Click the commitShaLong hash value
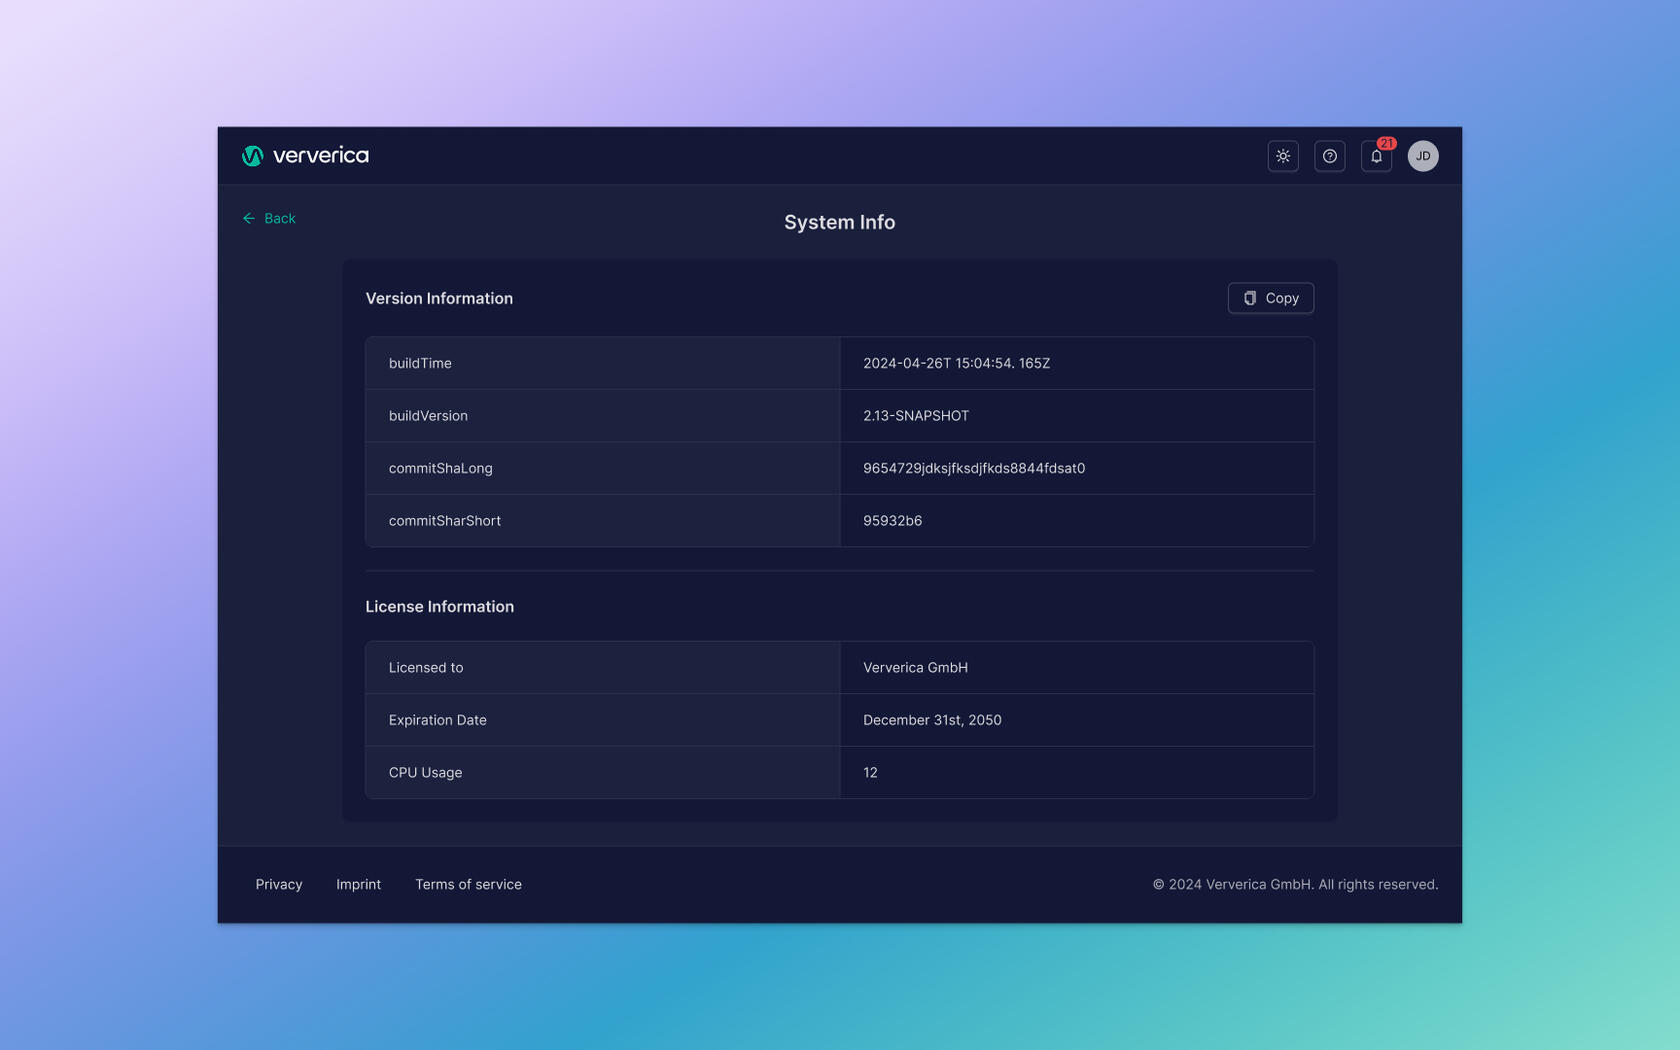1680x1050 pixels. tap(973, 468)
